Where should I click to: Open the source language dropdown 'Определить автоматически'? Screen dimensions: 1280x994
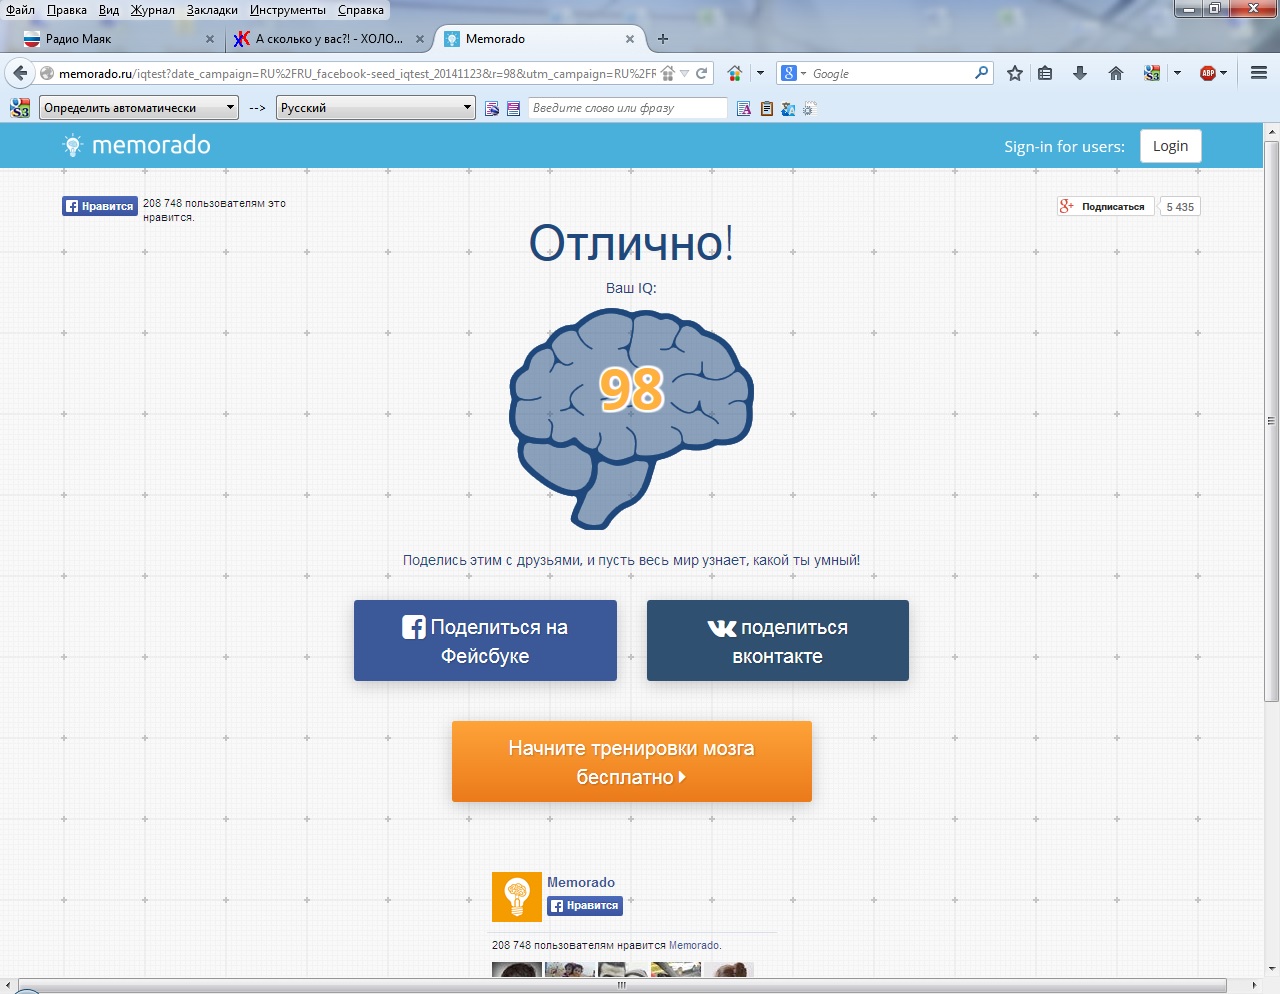point(139,108)
